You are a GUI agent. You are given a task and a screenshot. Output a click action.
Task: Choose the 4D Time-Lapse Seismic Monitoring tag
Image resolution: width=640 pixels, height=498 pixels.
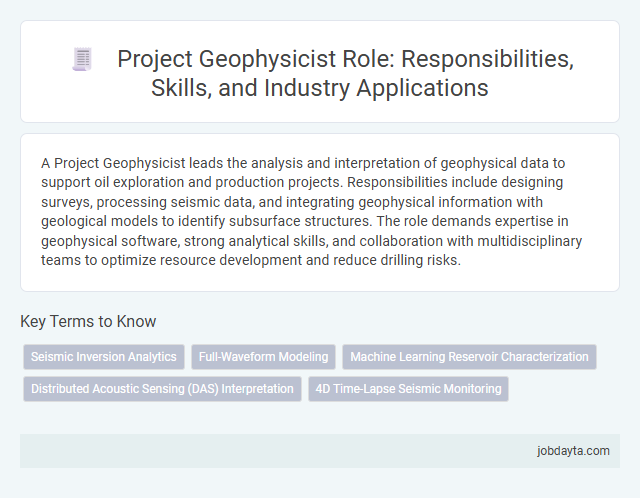[408, 389]
